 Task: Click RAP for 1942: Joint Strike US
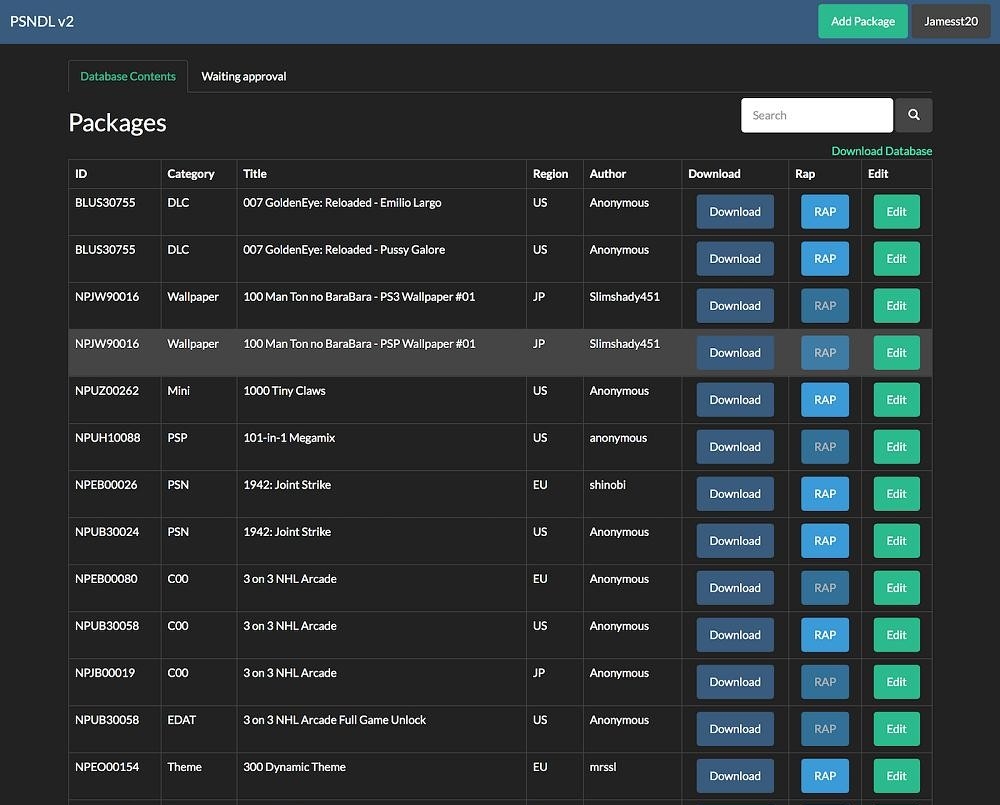tap(824, 541)
